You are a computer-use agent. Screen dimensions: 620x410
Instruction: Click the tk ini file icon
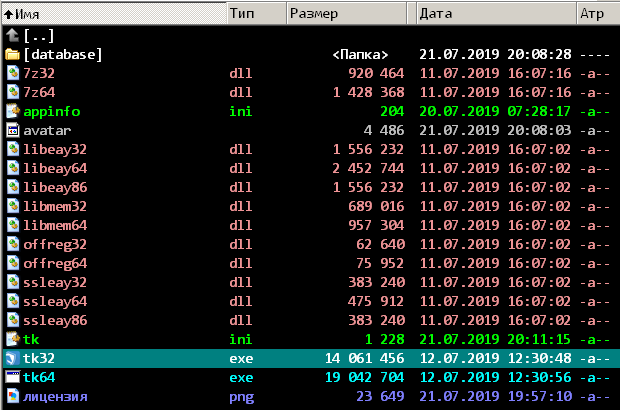tap(12, 340)
